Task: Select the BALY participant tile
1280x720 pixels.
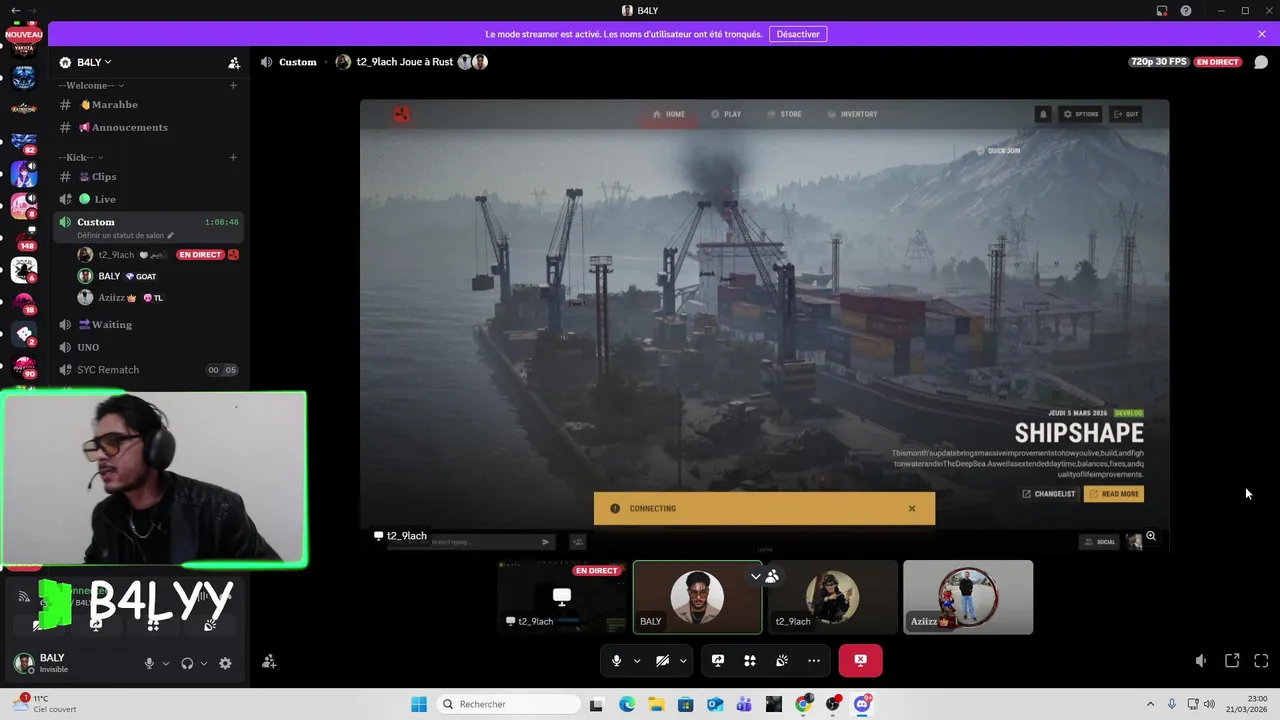Action: tap(698, 597)
